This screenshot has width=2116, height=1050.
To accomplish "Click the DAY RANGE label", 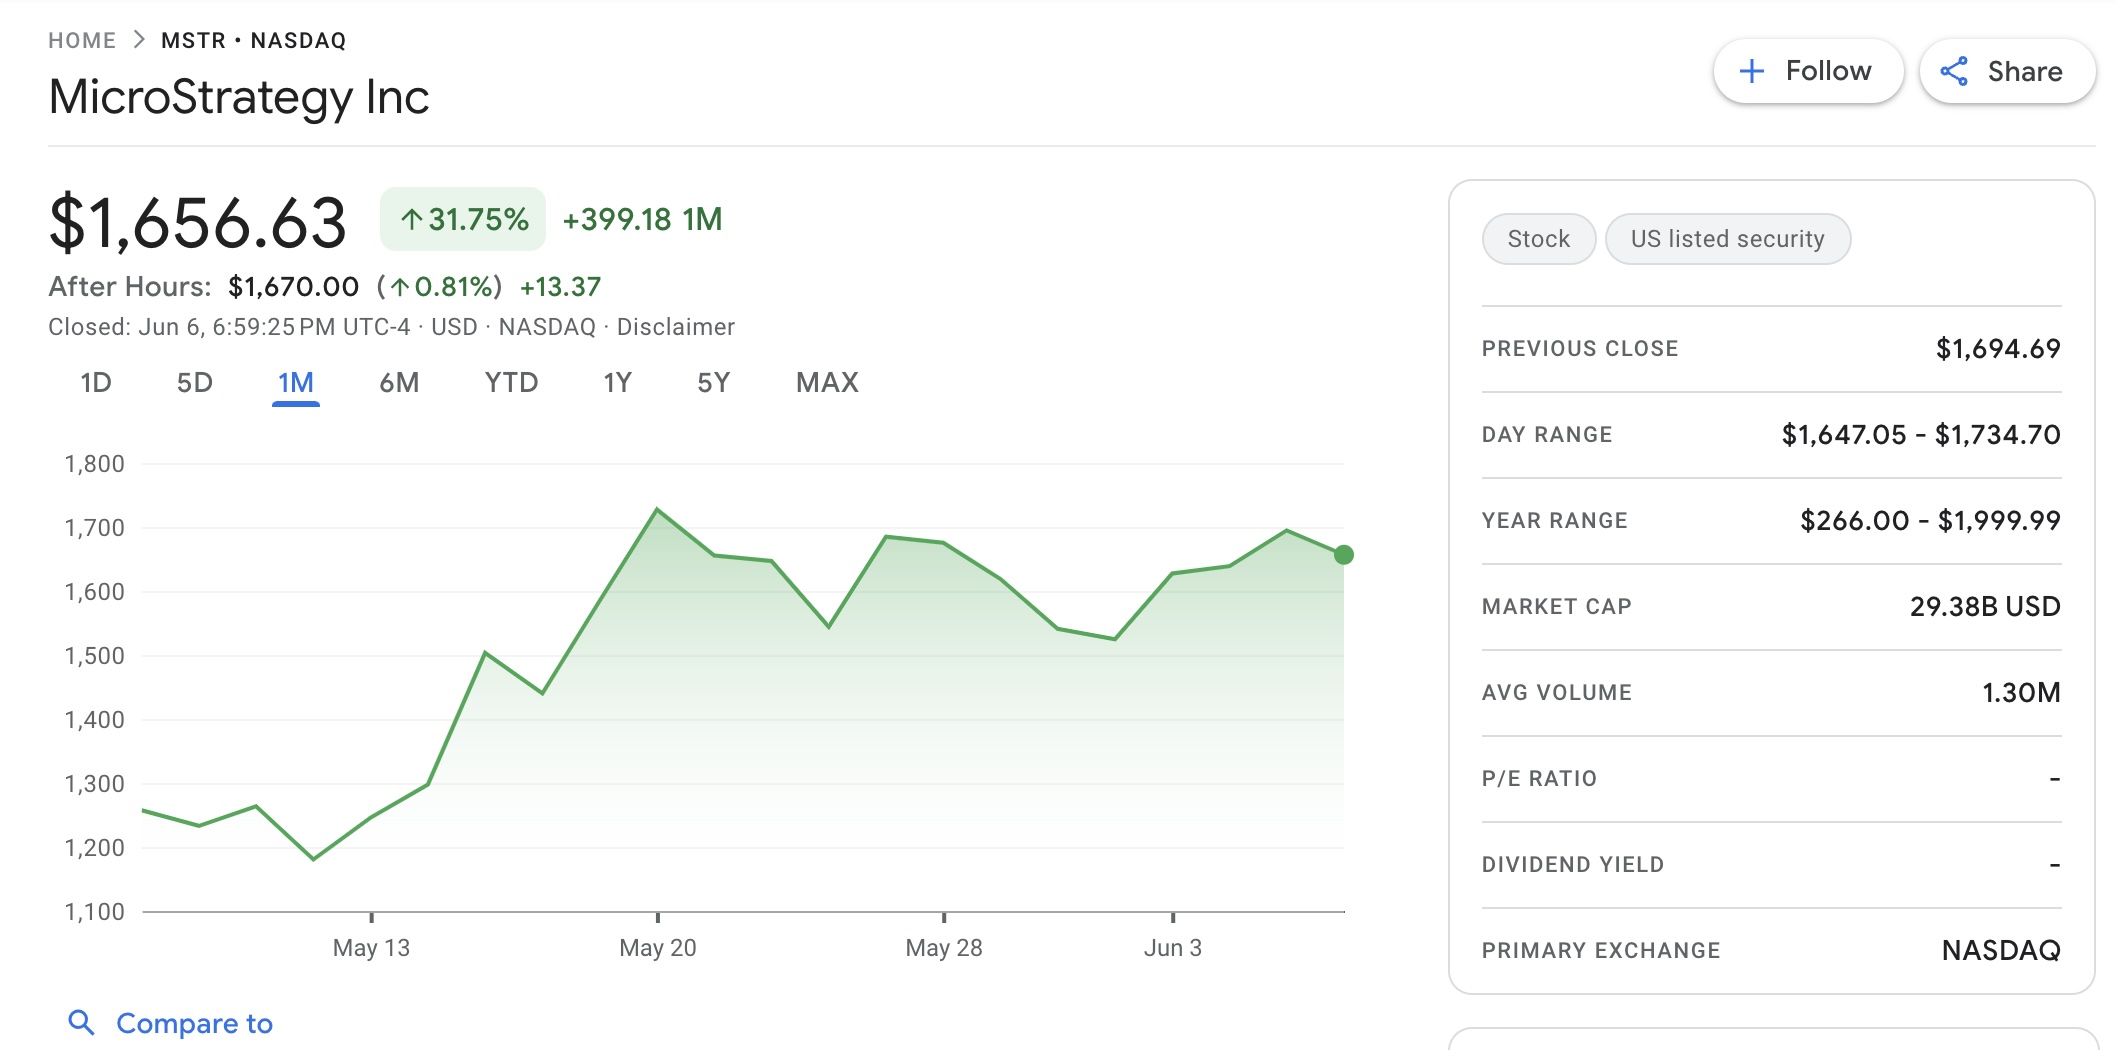I will 1547,435.
